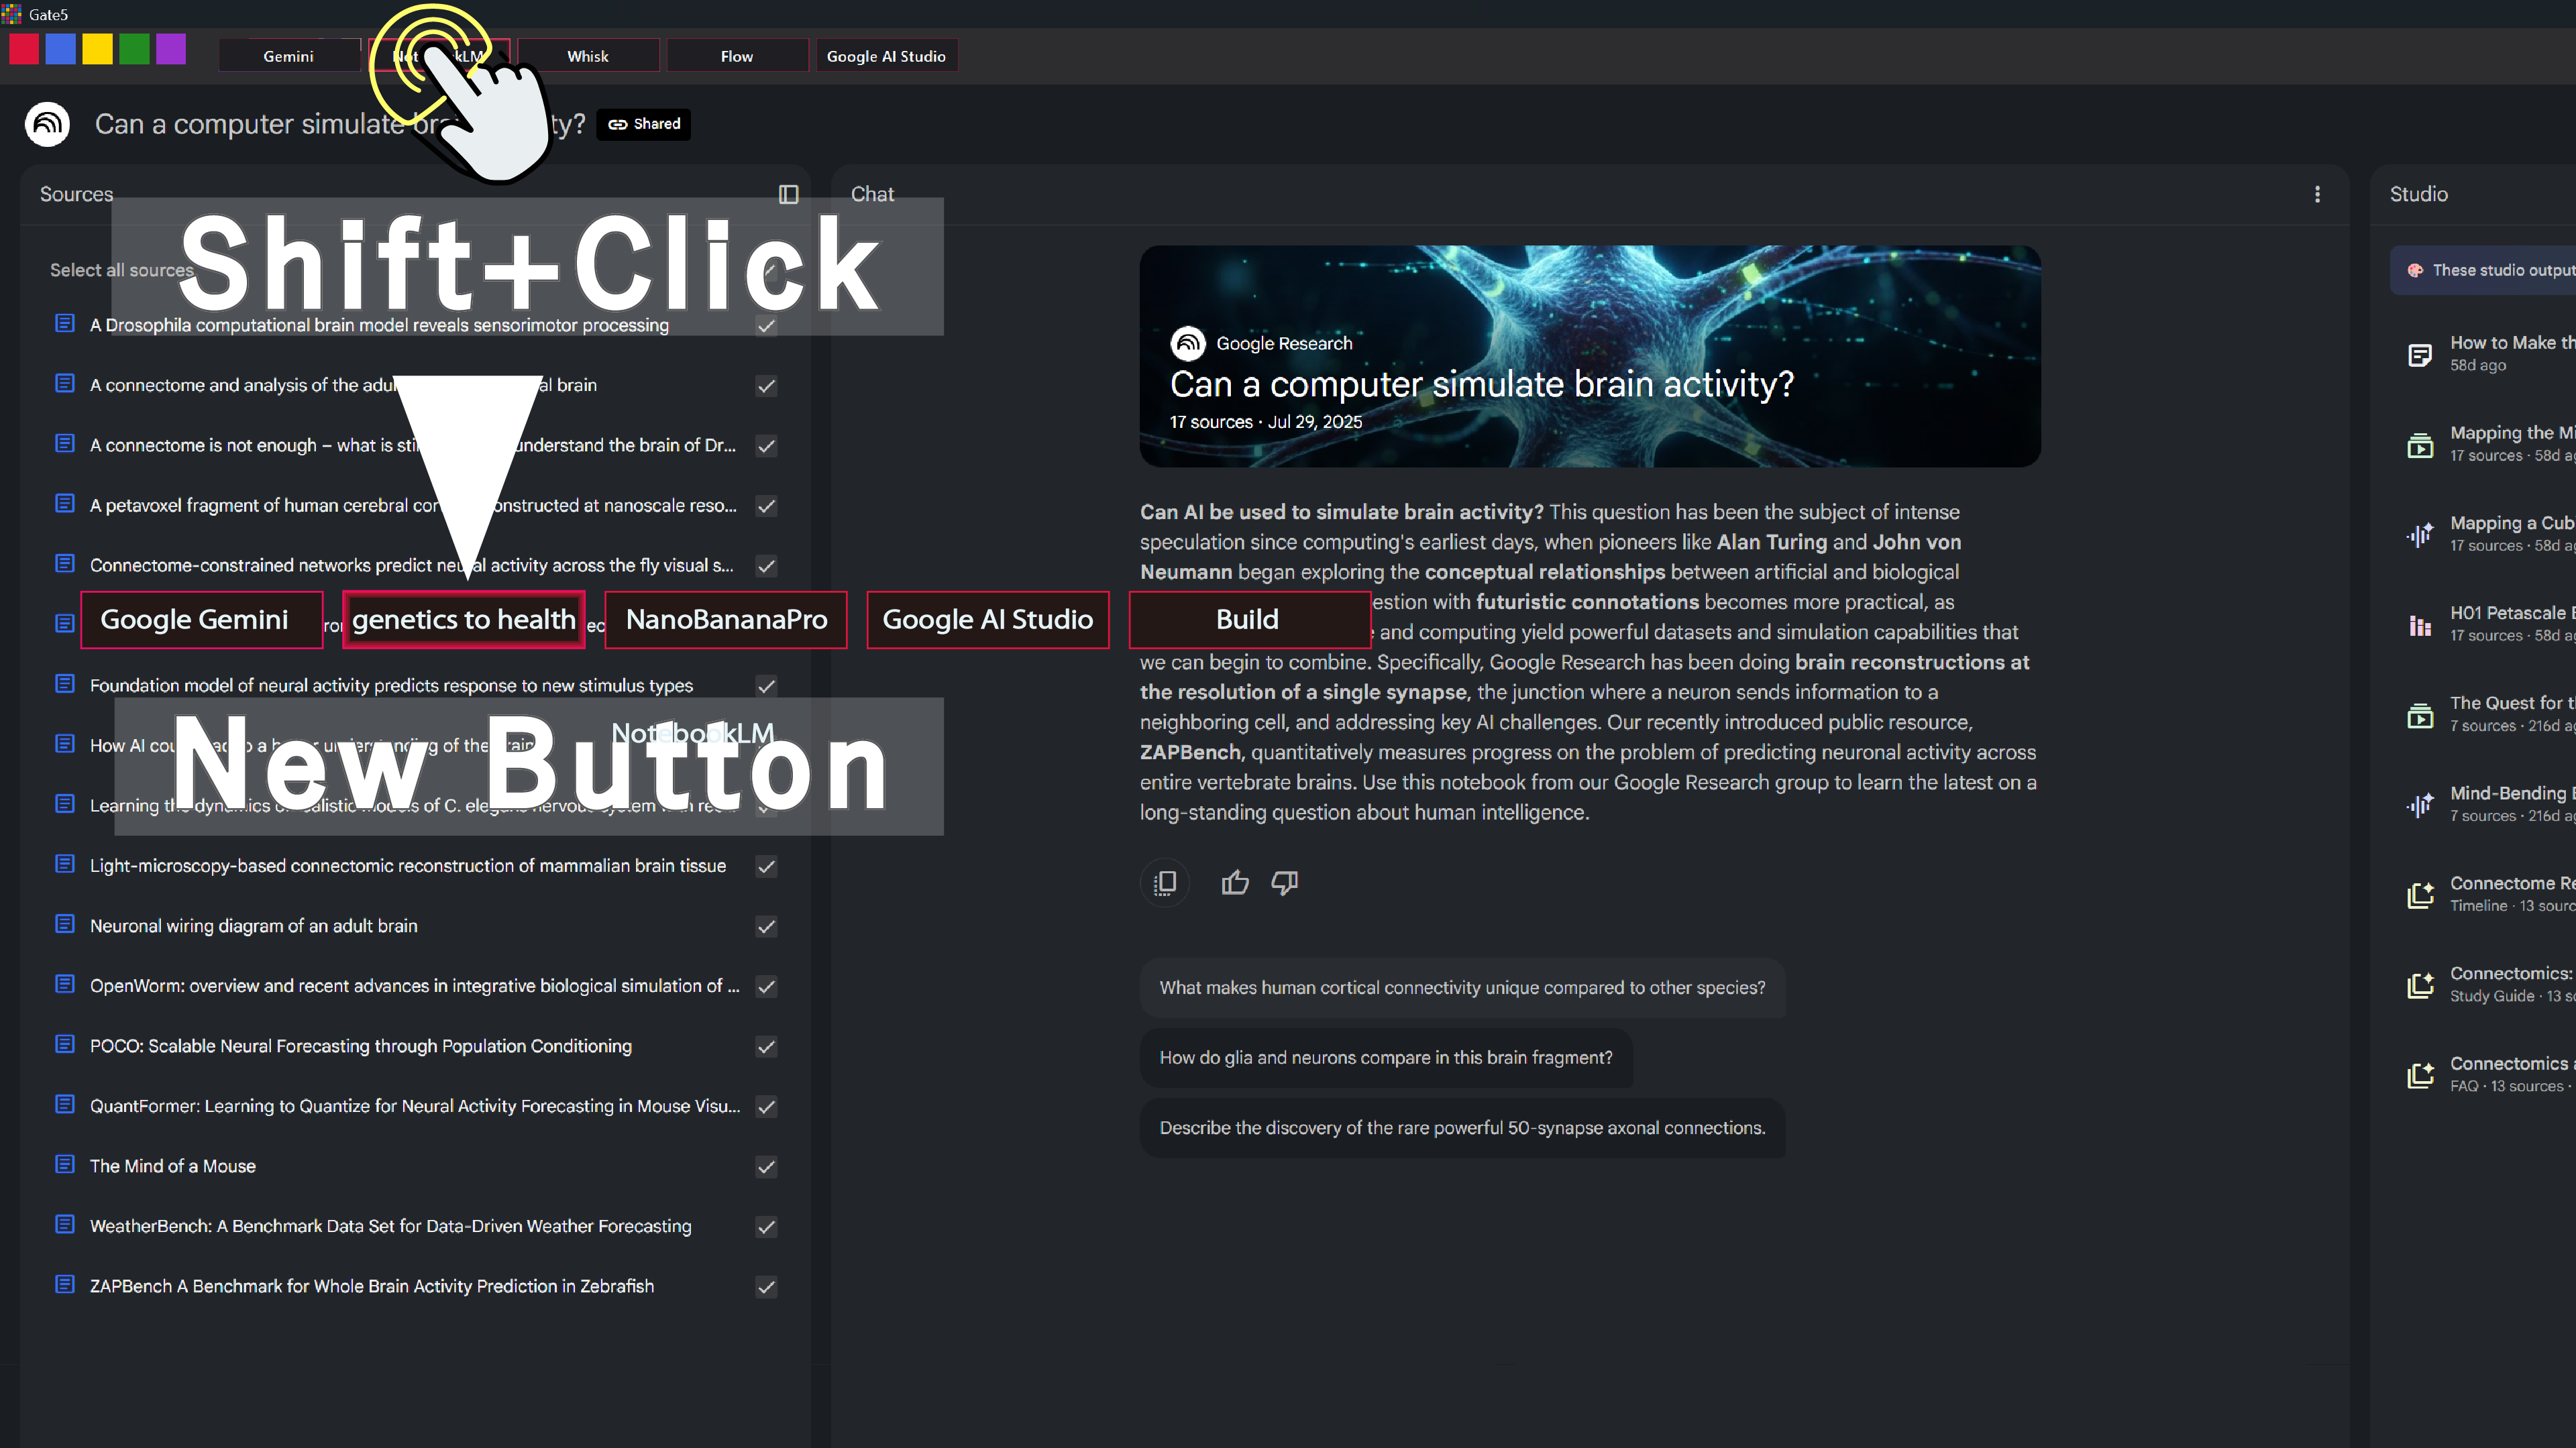This screenshot has width=2576, height=1448.
Task: Uncheck the QuantFormer source checkbox
Action: [766, 1107]
